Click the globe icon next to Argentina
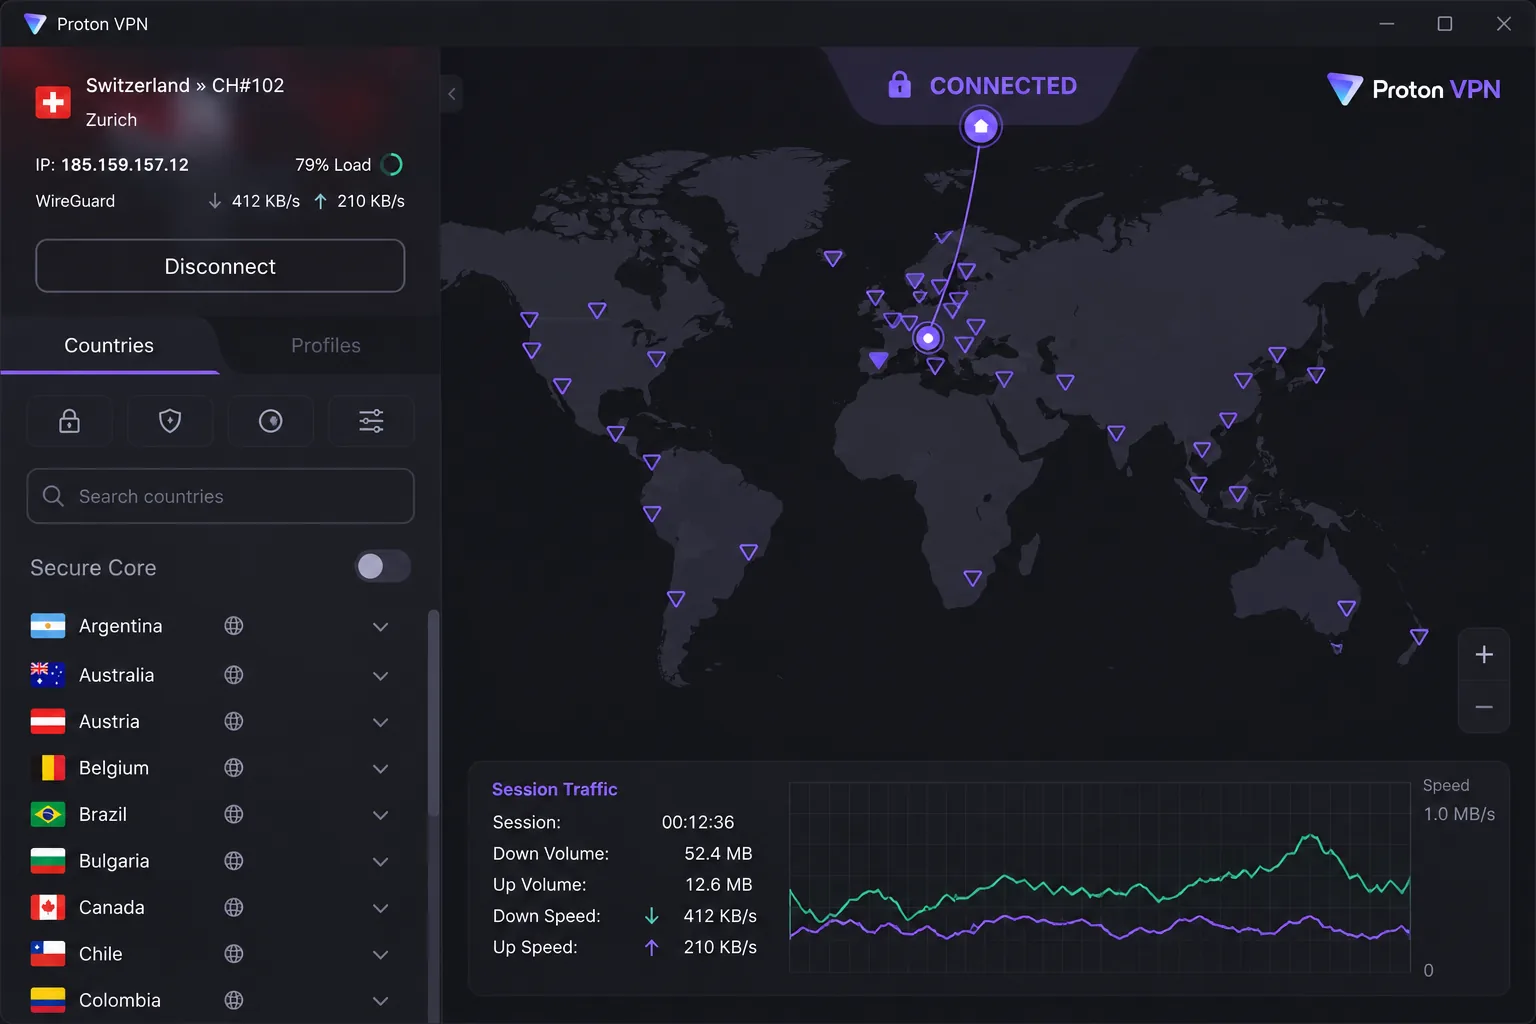Screen dimensions: 1536x1024 point(234,626)
